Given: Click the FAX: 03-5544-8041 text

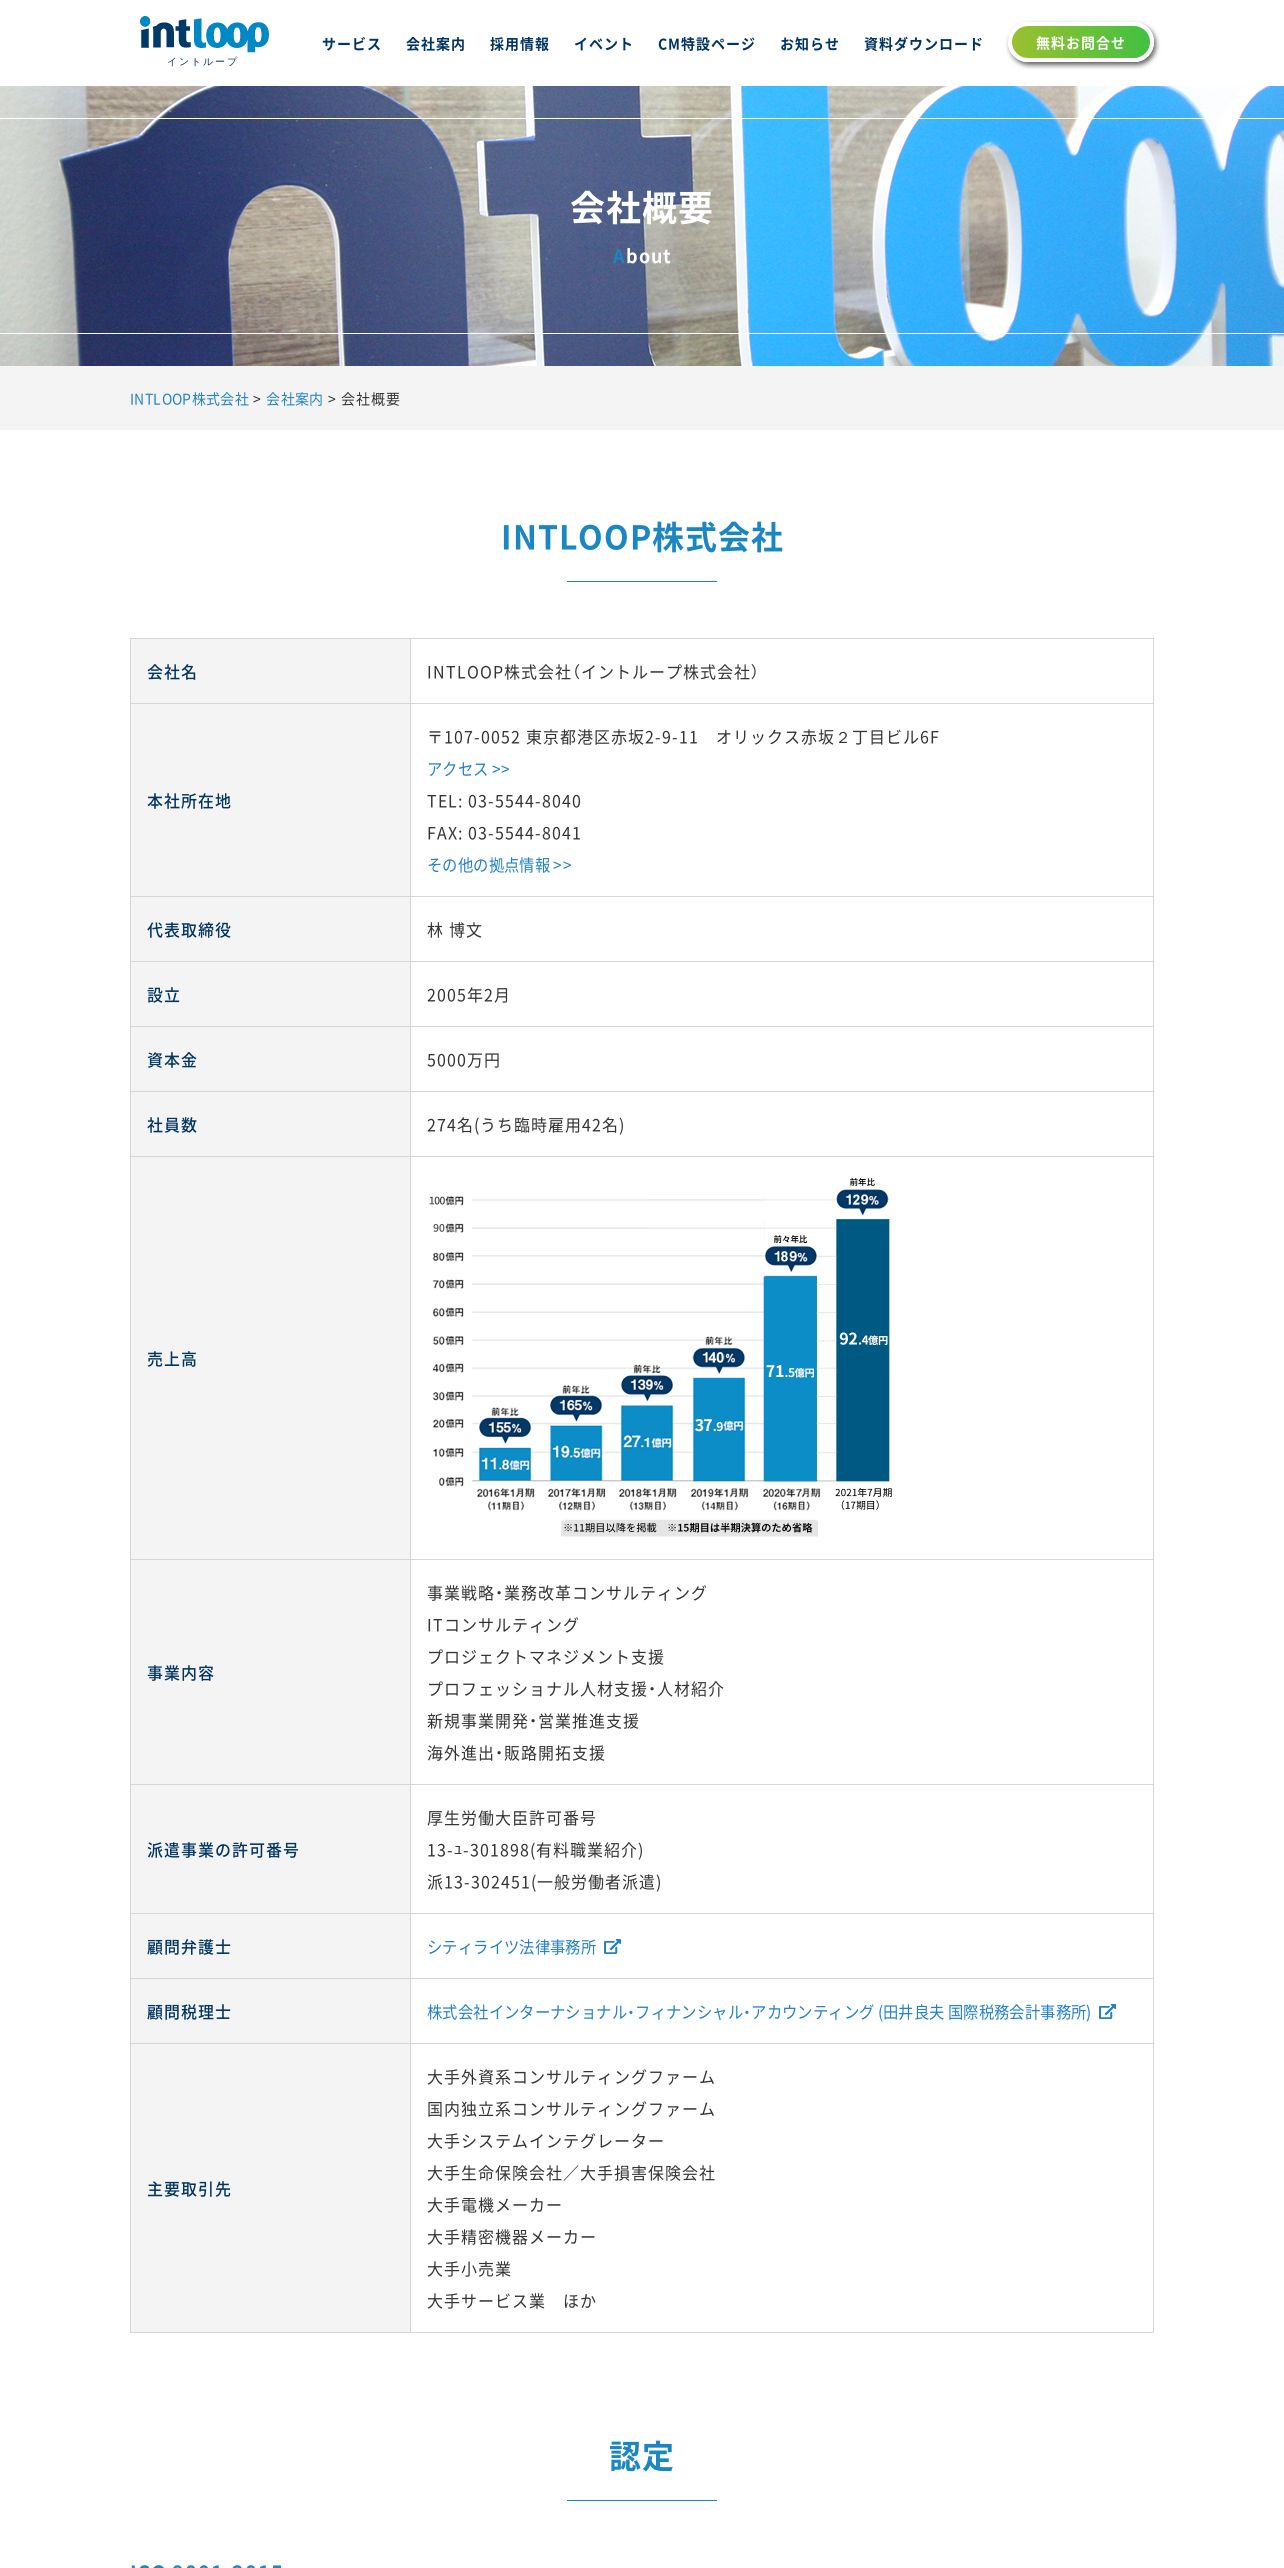Looking at the screenshot, I should (x=504, y=833).
